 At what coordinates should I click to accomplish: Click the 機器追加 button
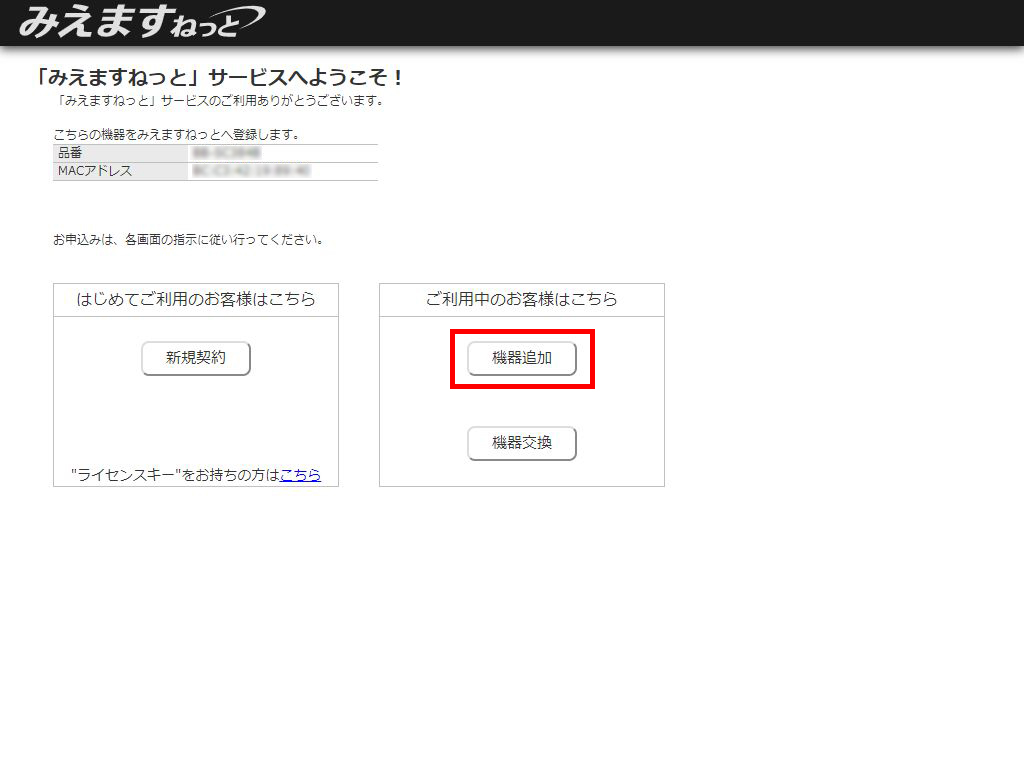pos(522,358)
